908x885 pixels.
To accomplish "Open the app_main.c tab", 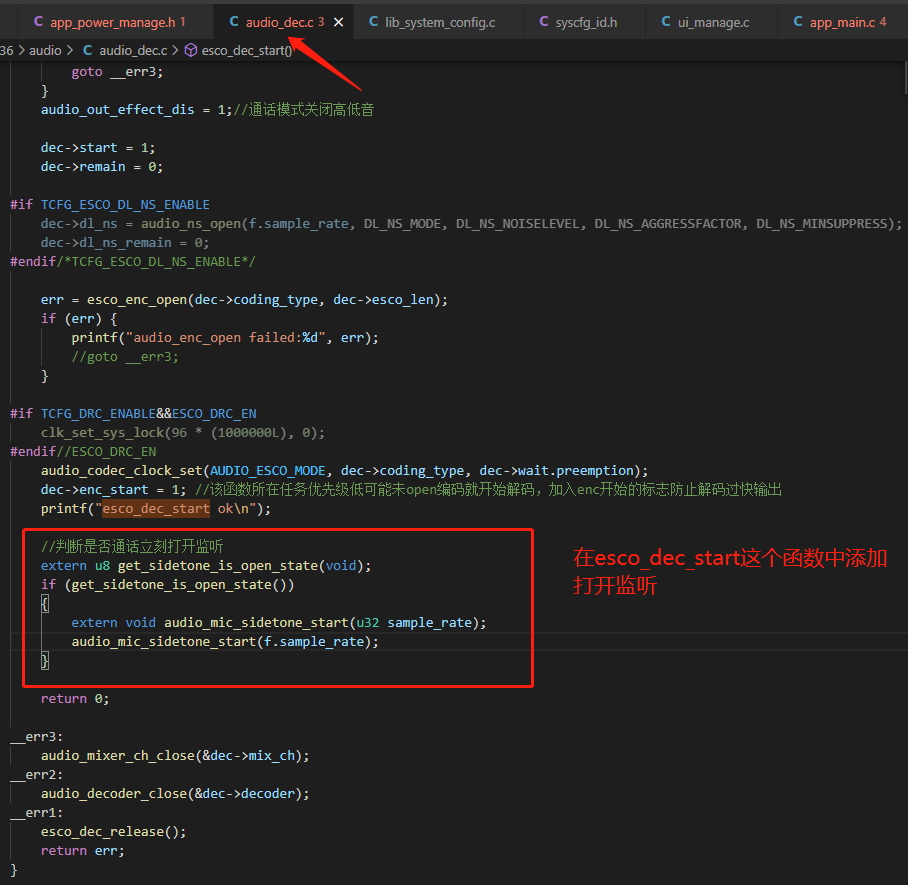I will tap(841, 22).
